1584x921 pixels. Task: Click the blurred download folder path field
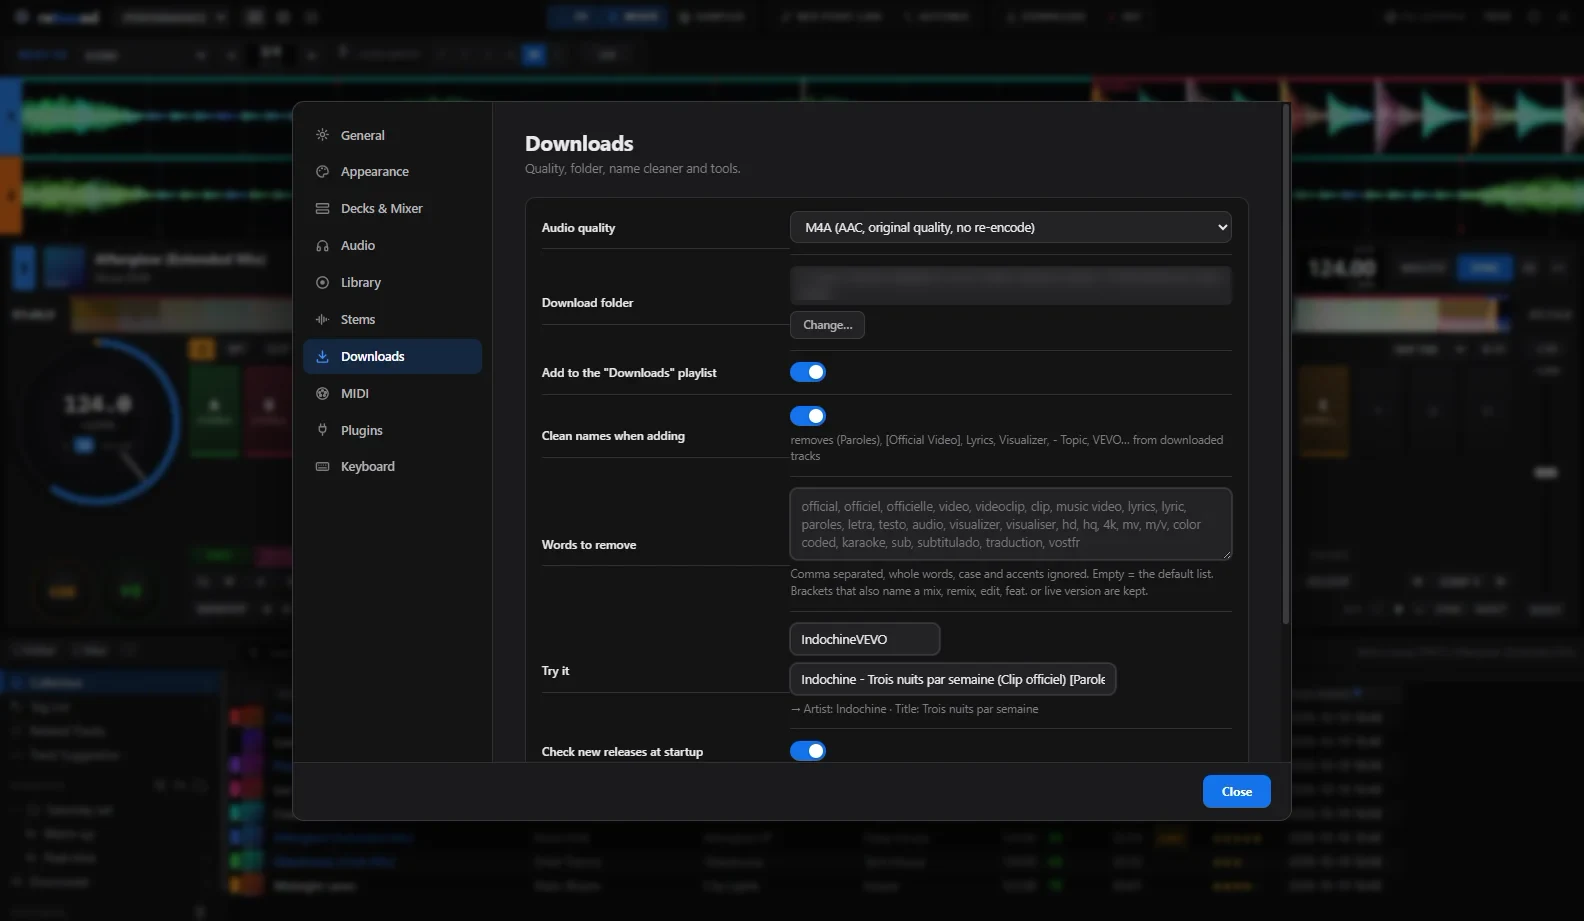tap(1010, 285)
